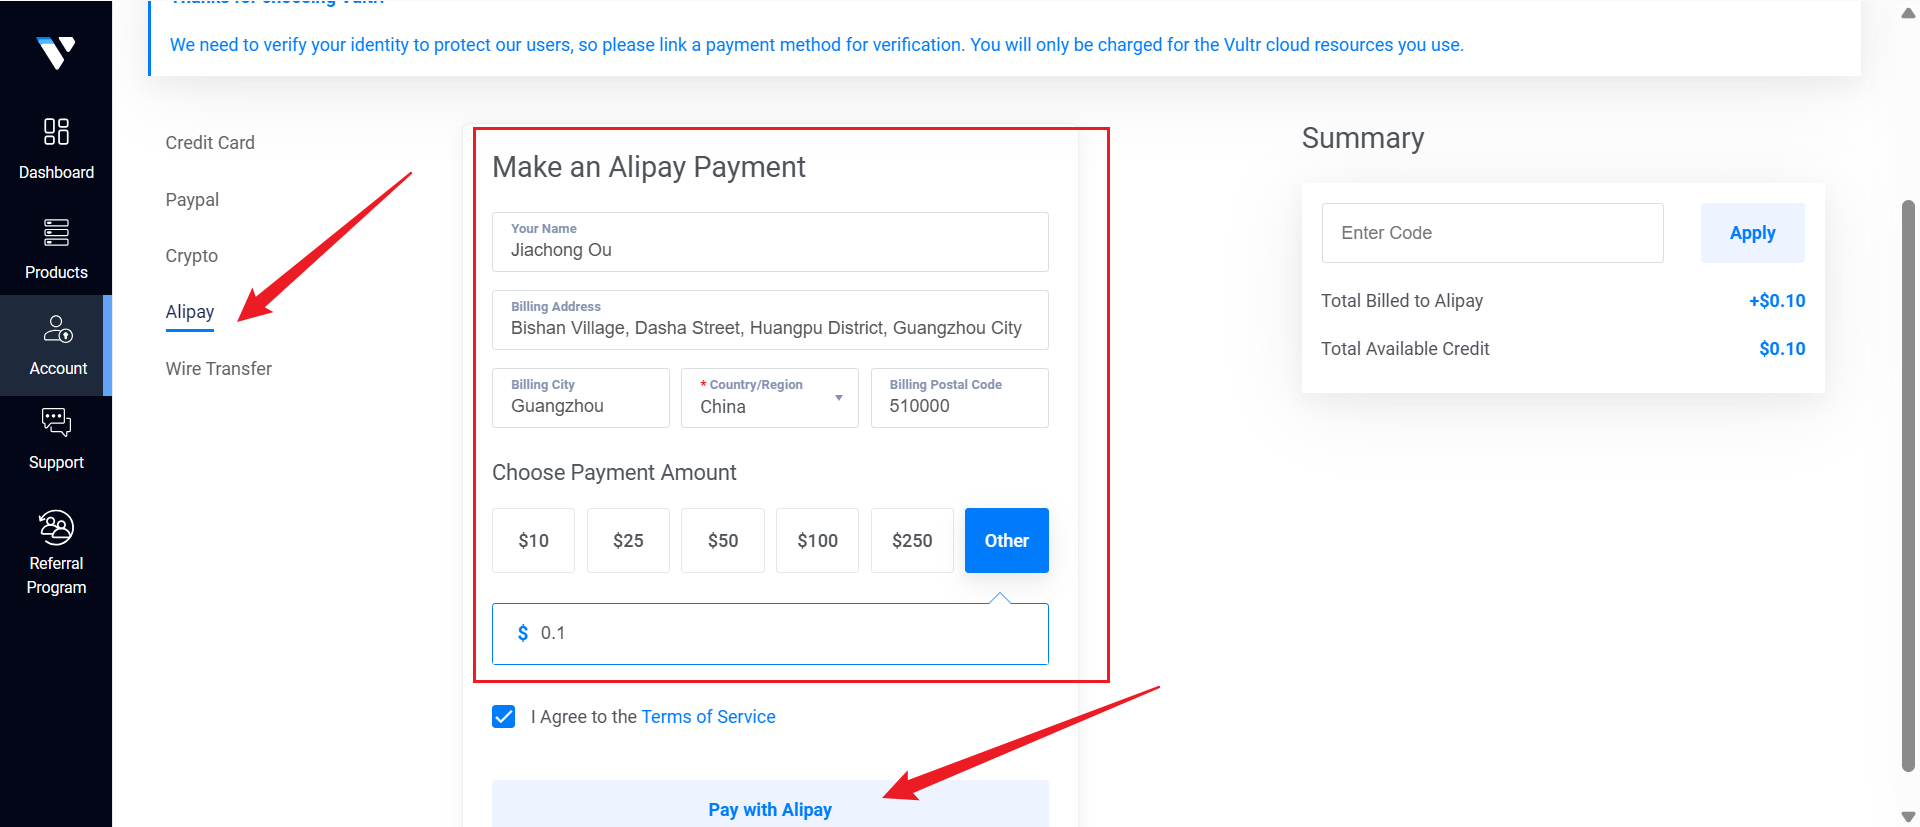Open the Dashboard sidebar icon

(x=56, y=132)
